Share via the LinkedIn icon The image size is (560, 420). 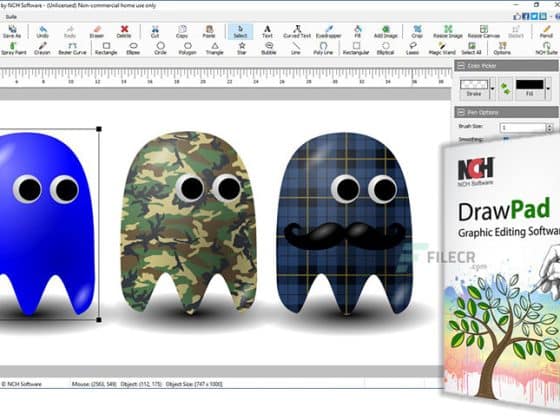[x=543, y=16]
